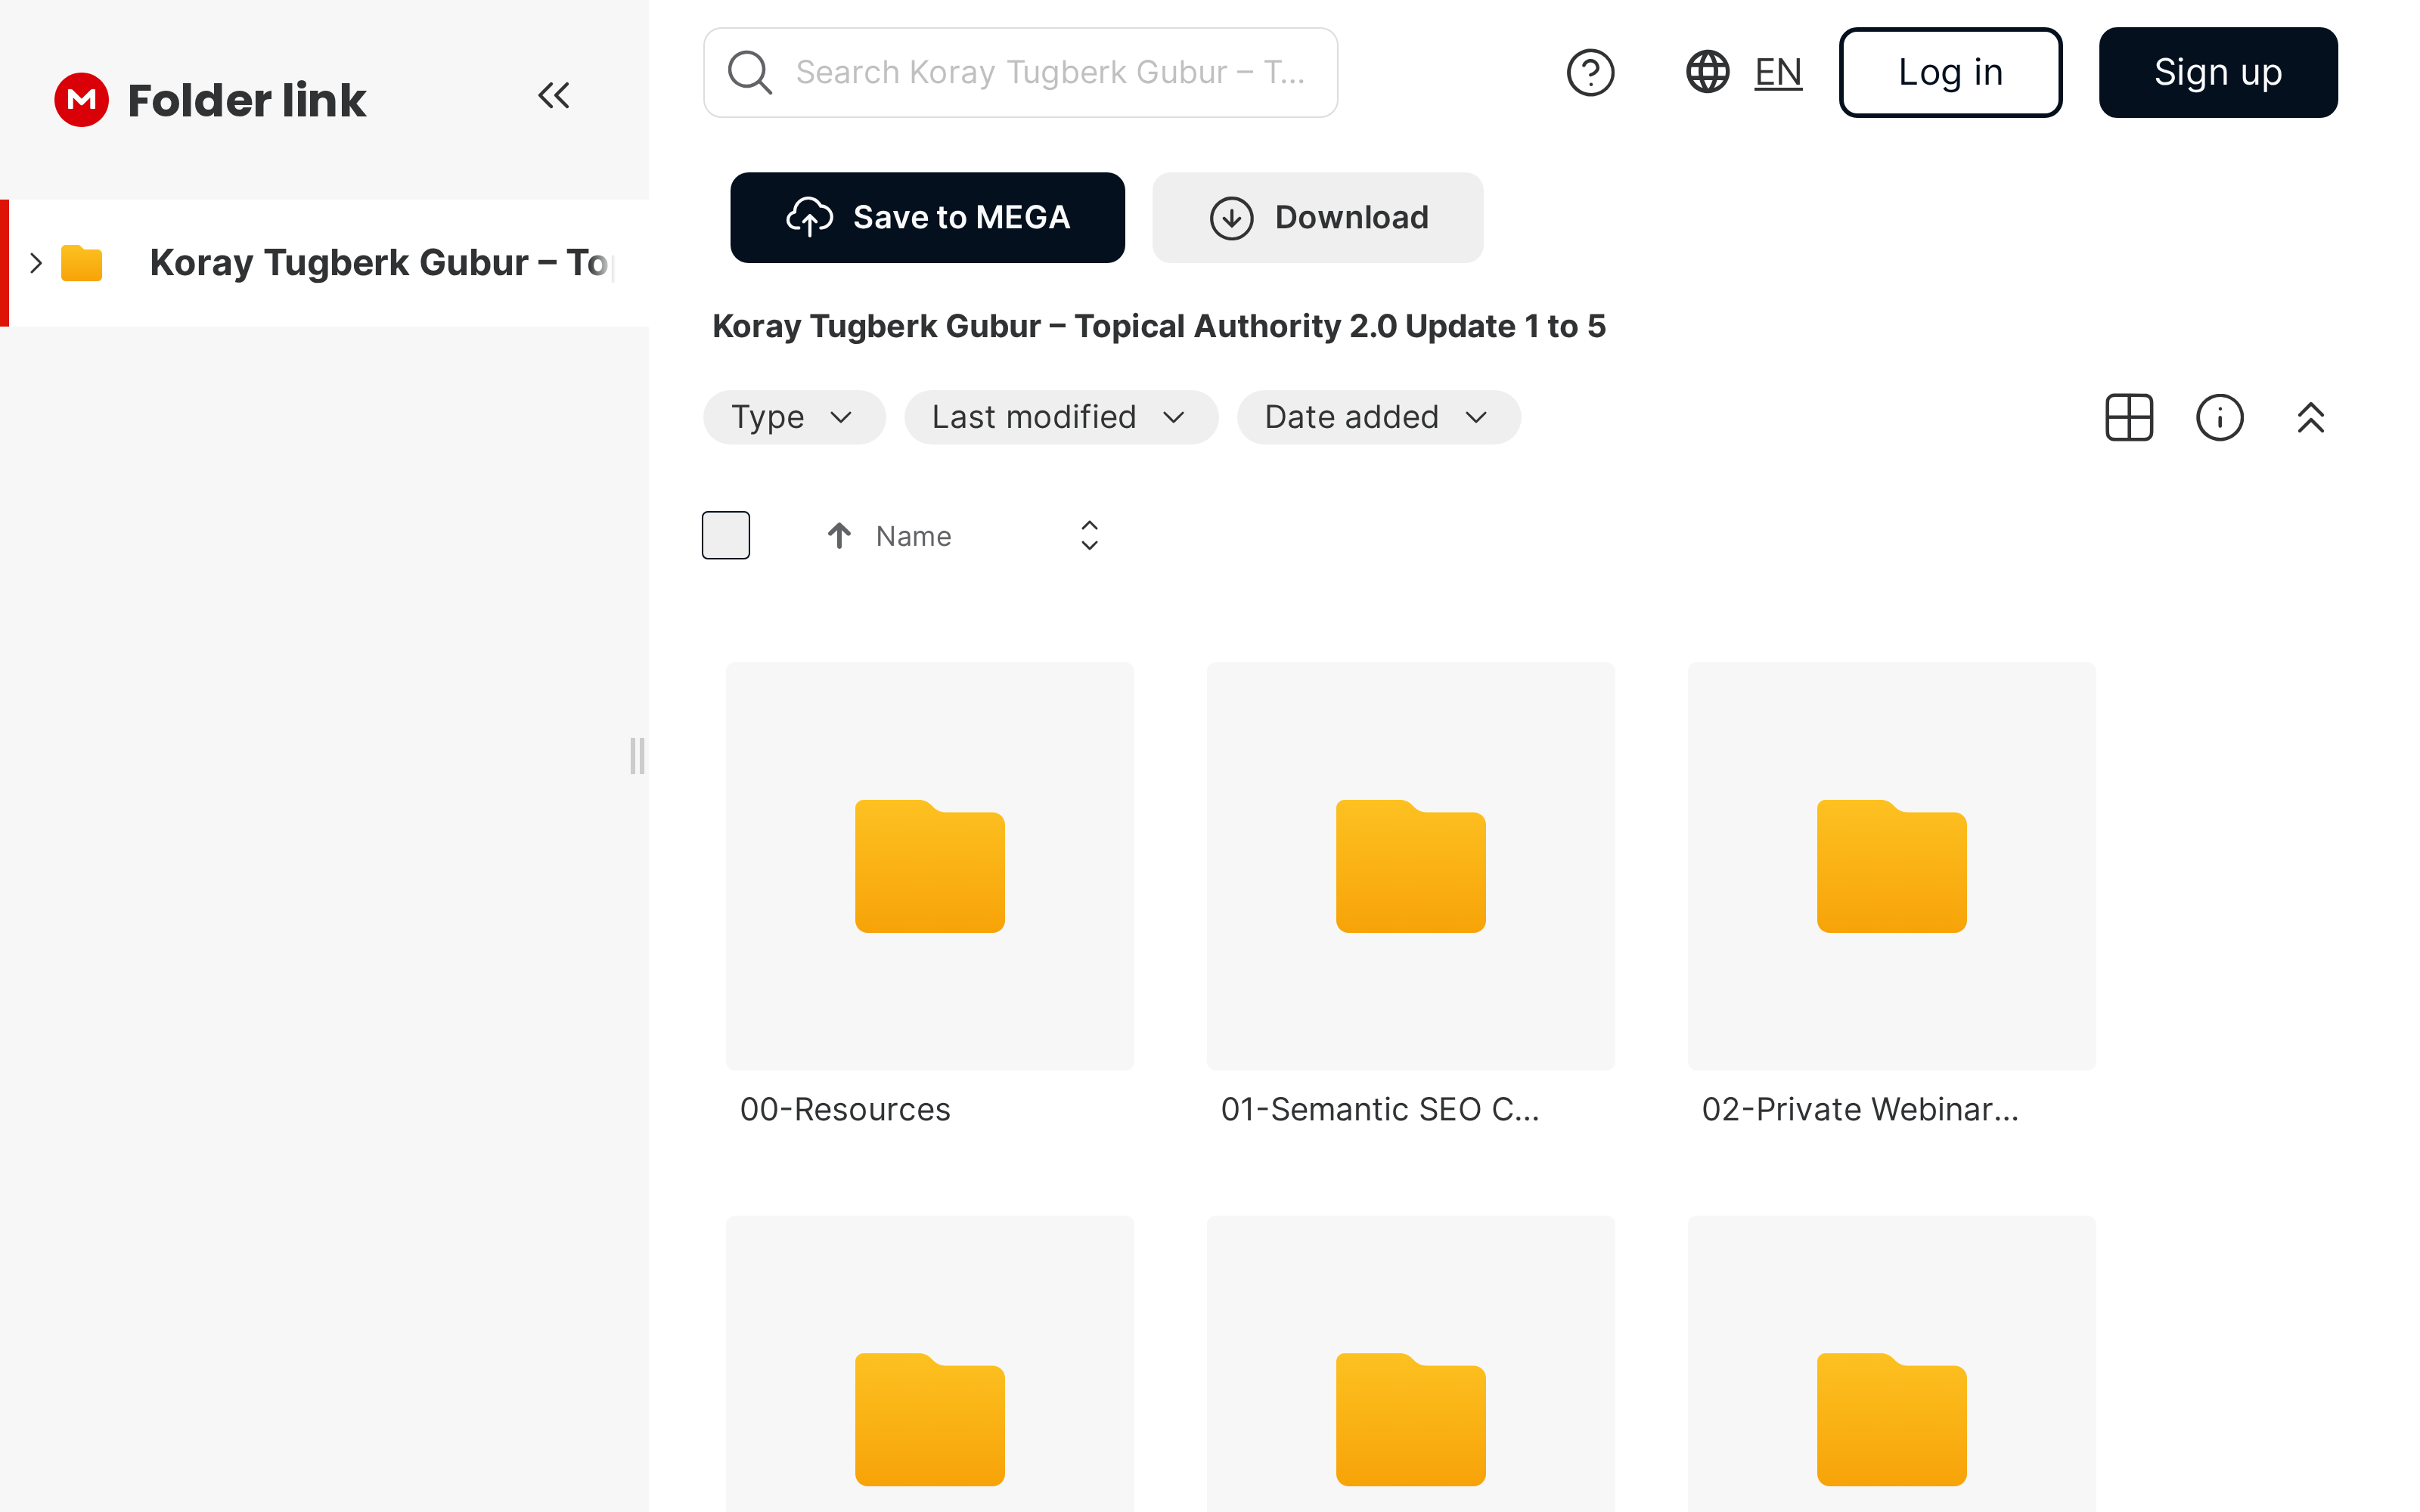
Task: Click the Folder link heading
Action: click(247, 100)
